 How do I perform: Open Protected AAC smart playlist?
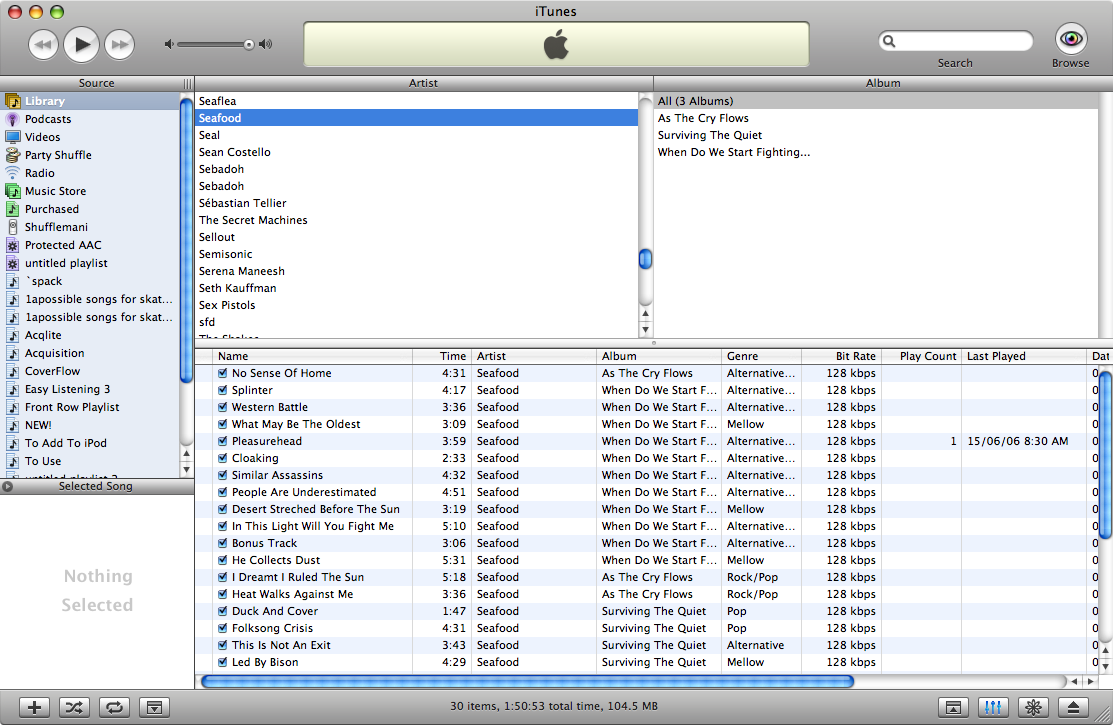(90, 245)
